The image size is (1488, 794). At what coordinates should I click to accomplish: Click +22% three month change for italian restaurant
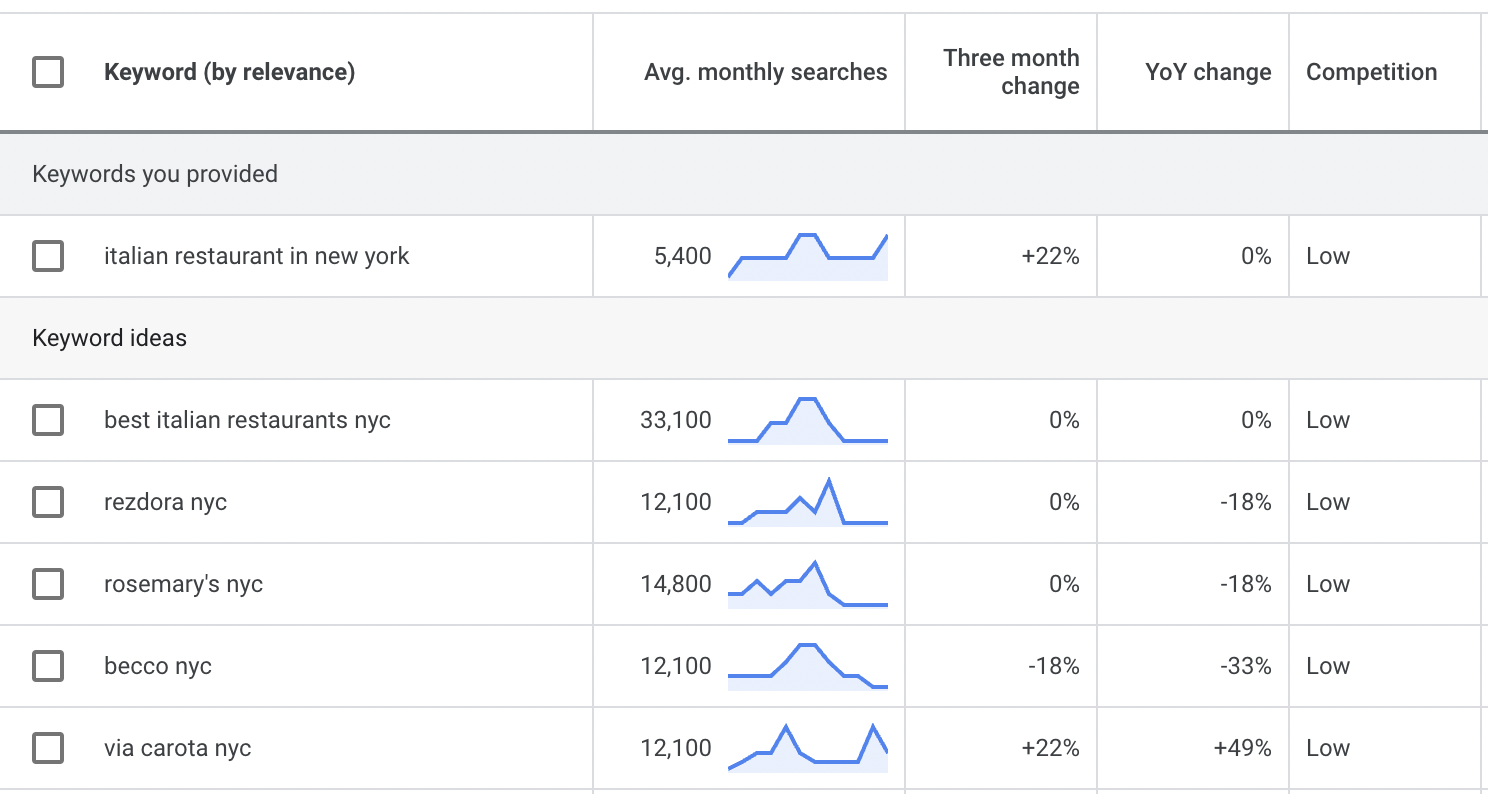[x=1050, y=256]
